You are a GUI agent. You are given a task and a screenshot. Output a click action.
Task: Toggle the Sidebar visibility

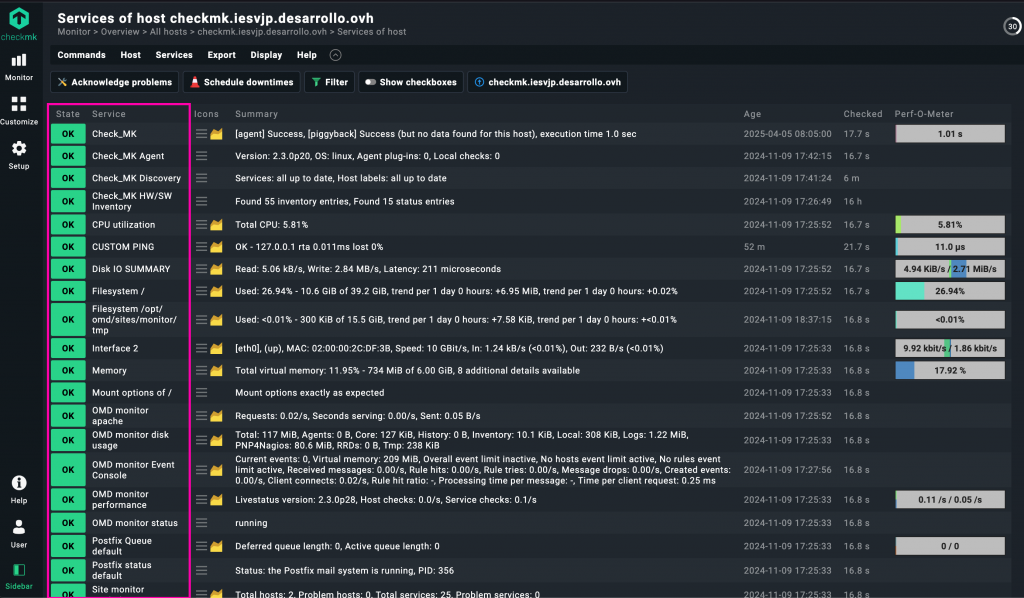19,575
